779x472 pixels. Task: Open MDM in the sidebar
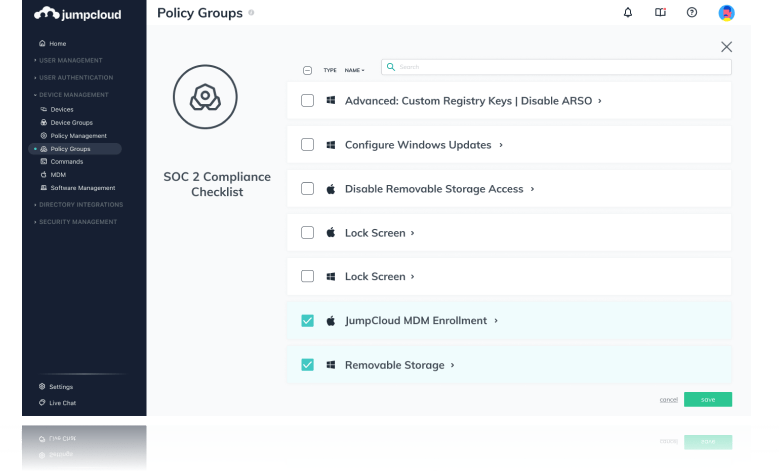[53, 175]
